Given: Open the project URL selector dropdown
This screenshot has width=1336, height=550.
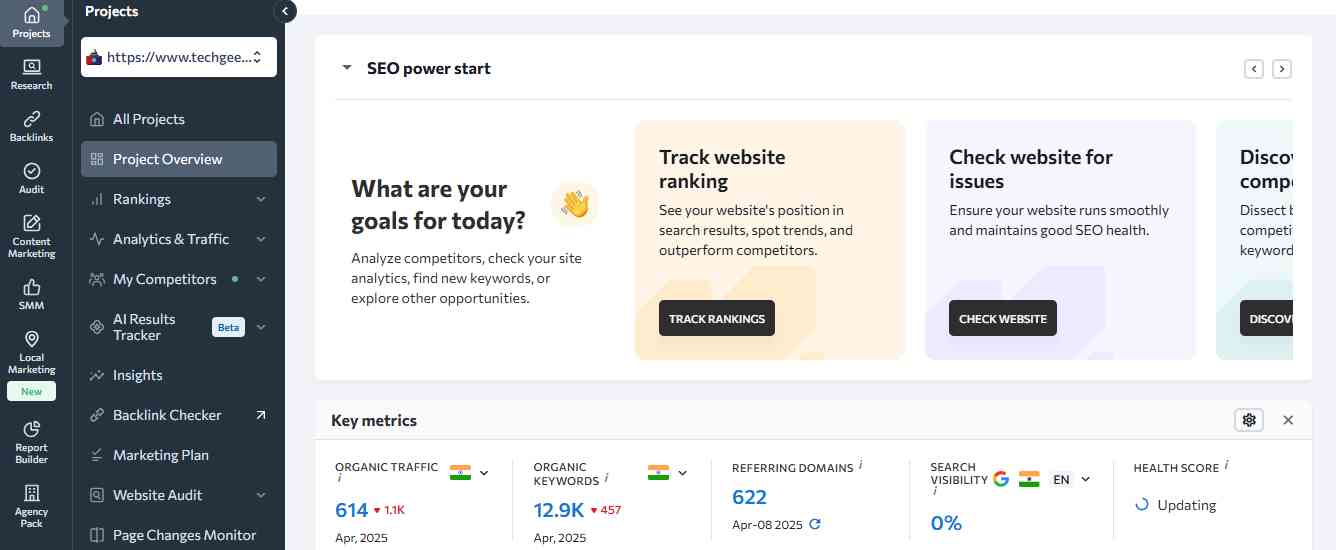Looking at the screenshot, I should click(179, 57).
